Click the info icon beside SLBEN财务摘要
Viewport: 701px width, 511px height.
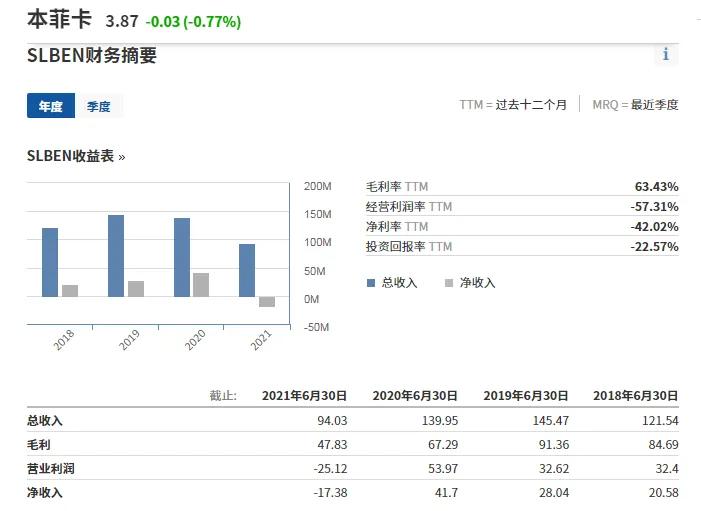point(666,55)
